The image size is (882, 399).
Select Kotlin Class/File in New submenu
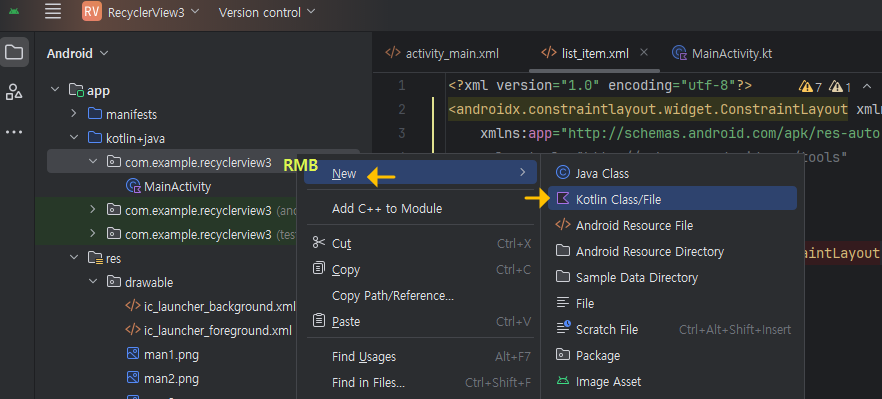672,199
